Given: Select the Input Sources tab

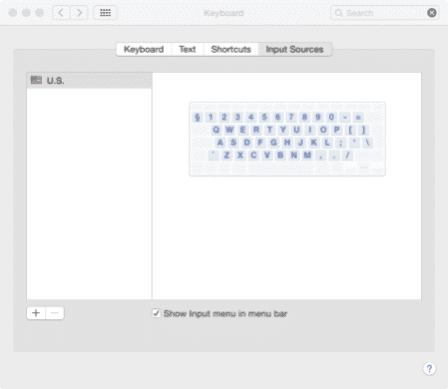Looking at the screenshot, I should click(x=295, y=49).
